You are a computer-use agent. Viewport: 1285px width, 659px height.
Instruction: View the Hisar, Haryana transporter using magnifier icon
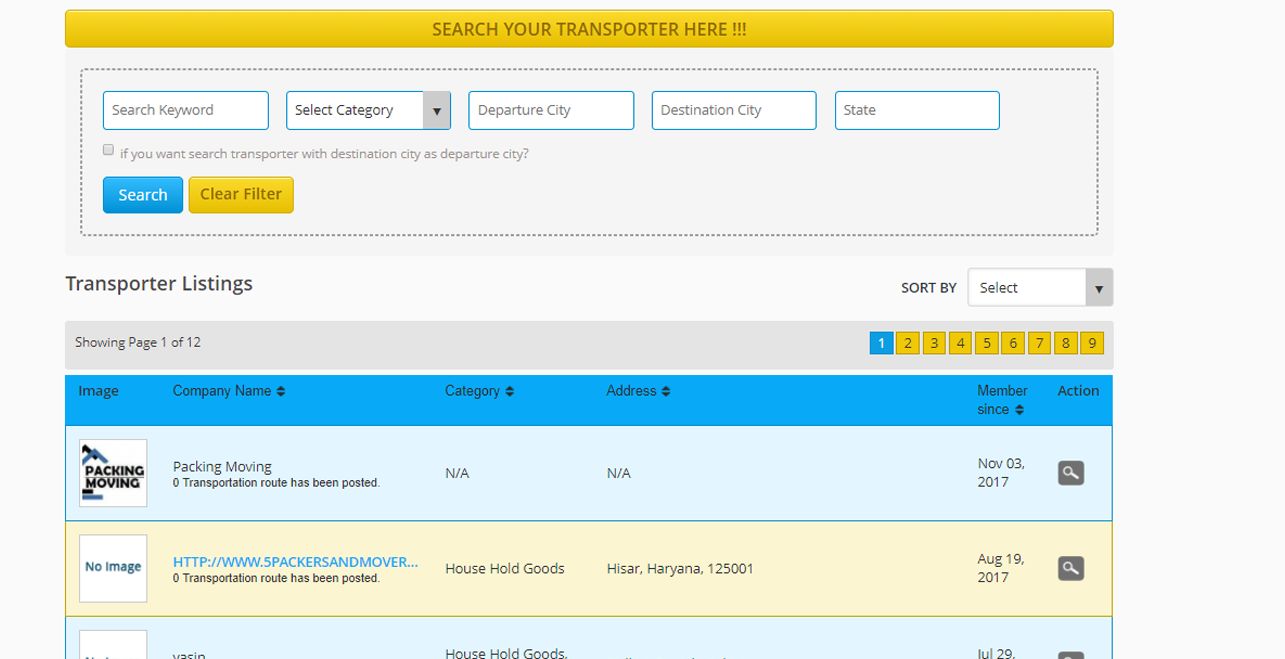pyautogui.click(x=1071, y=569)
